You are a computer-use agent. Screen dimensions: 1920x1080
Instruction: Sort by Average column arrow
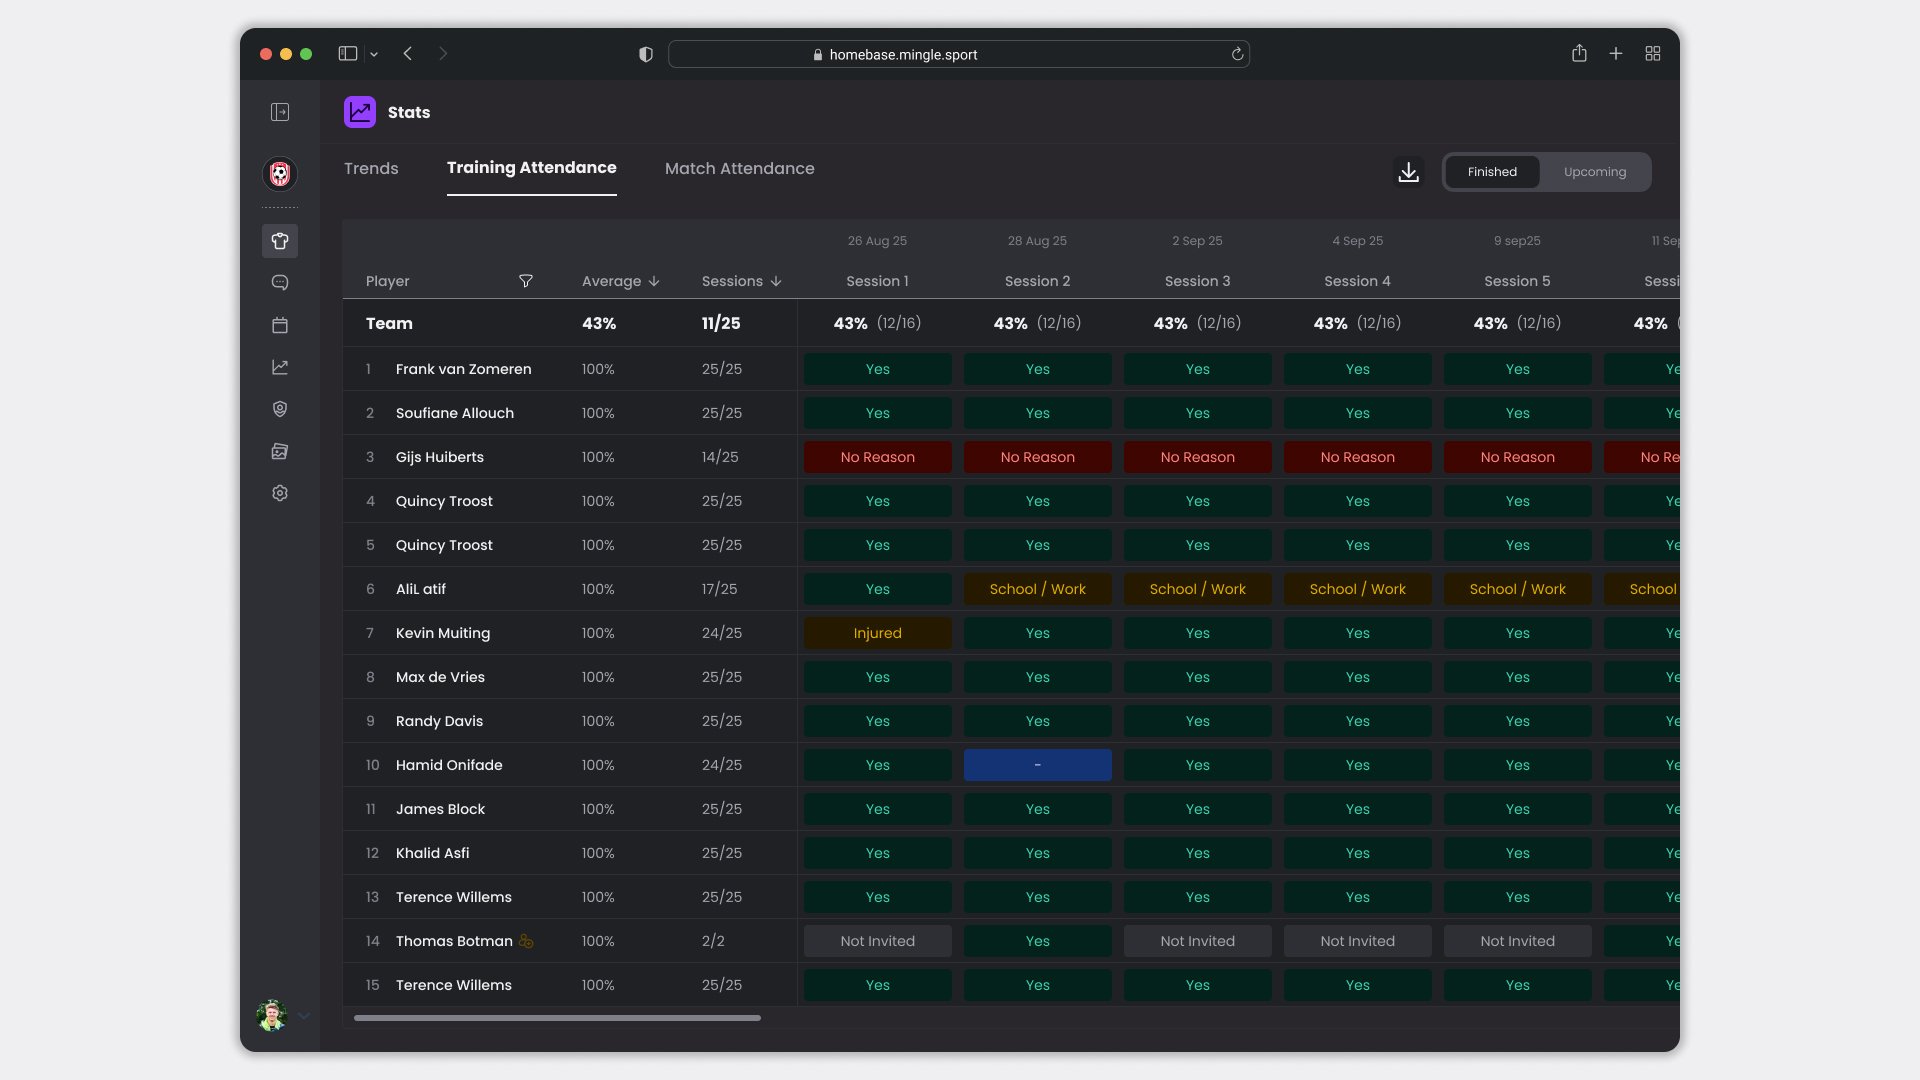click(x=654, y=281)
